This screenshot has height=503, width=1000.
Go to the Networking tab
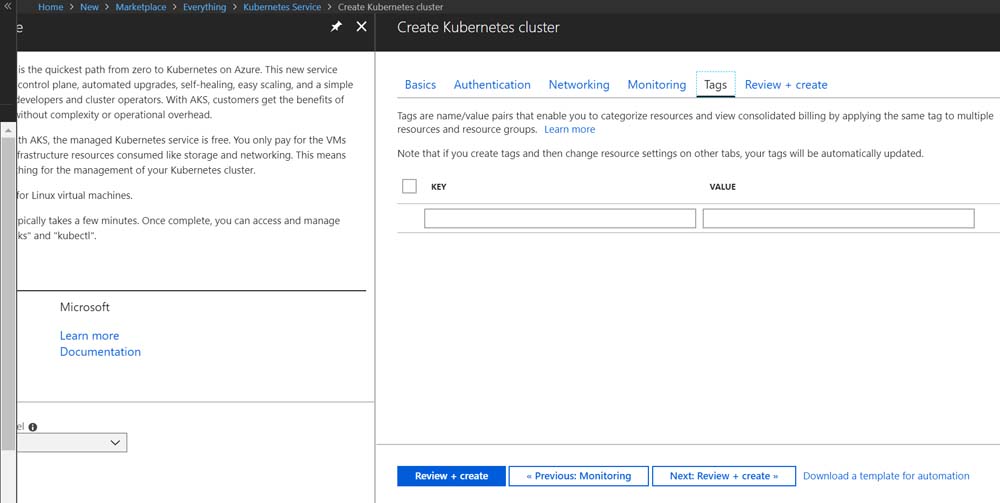(x=579, y=85)
